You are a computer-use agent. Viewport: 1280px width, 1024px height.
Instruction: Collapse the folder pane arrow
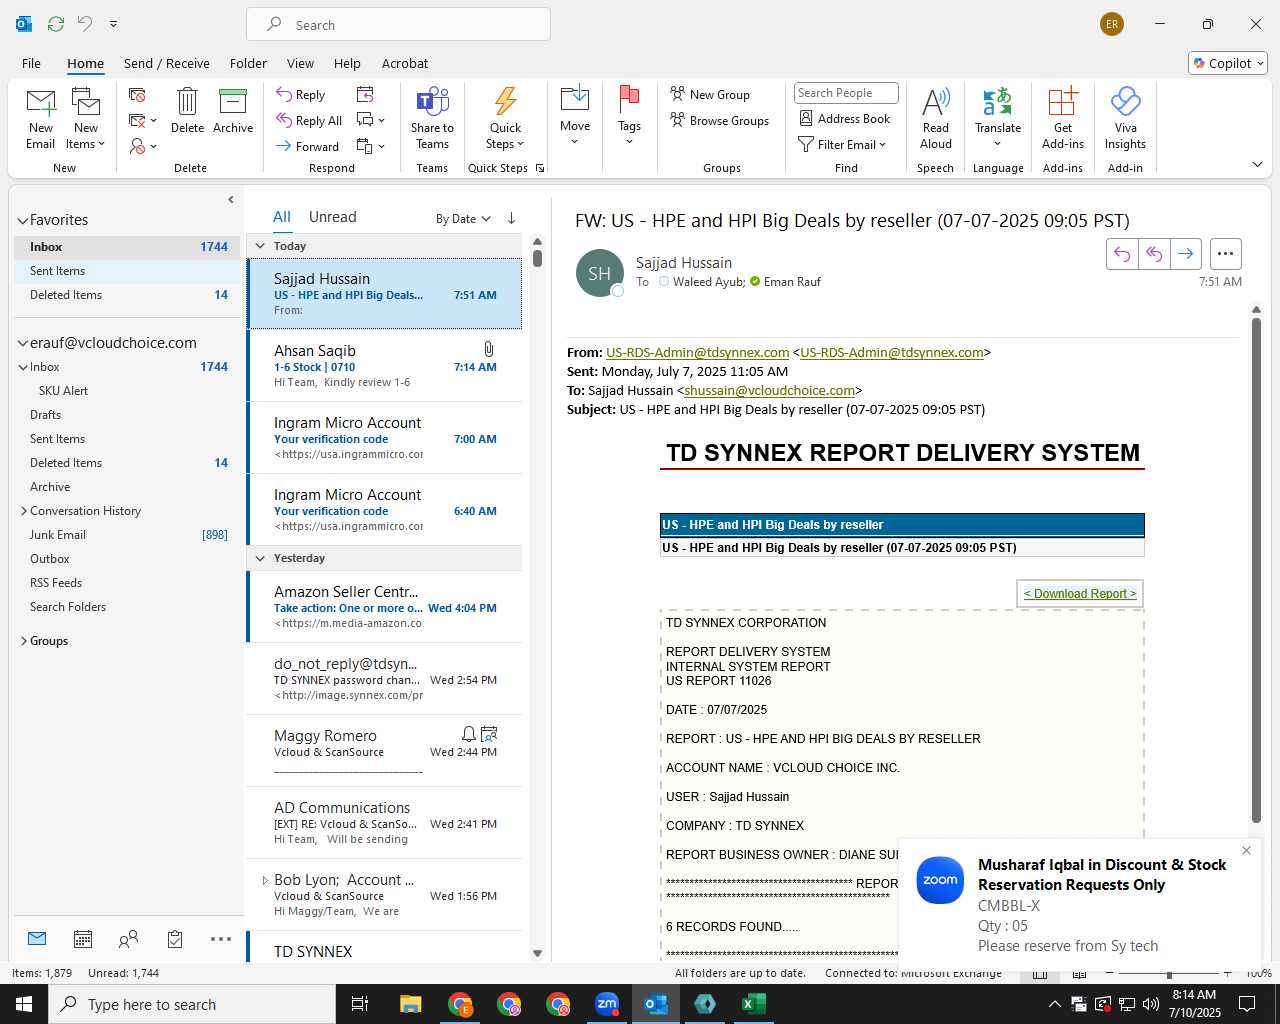(x=231, y=200)
